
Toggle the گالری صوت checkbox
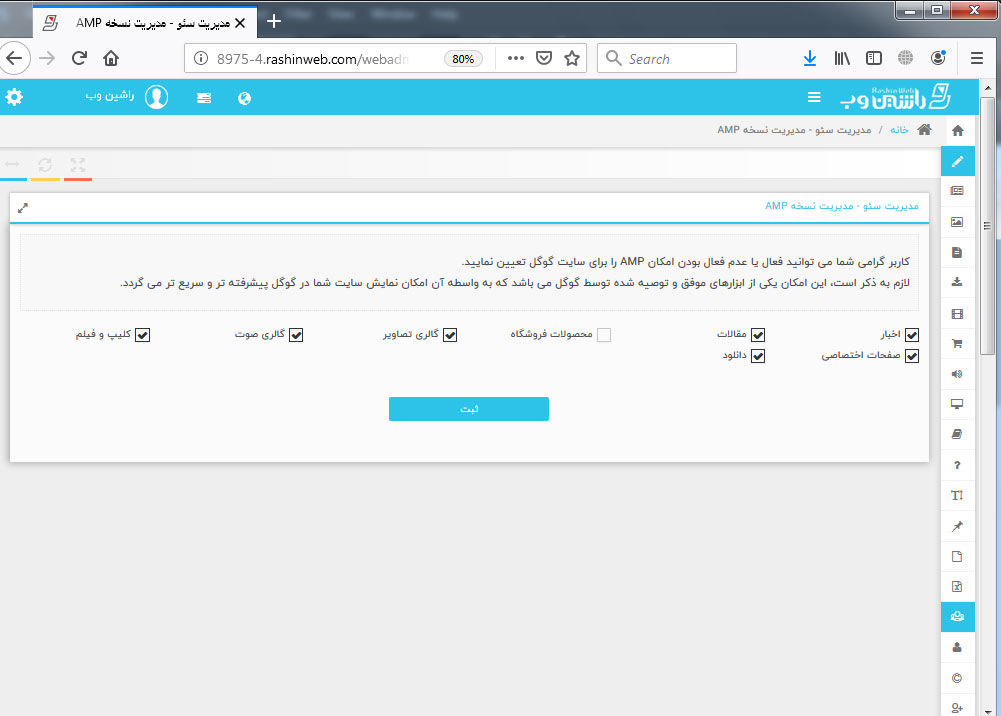[x=296, y=335]
